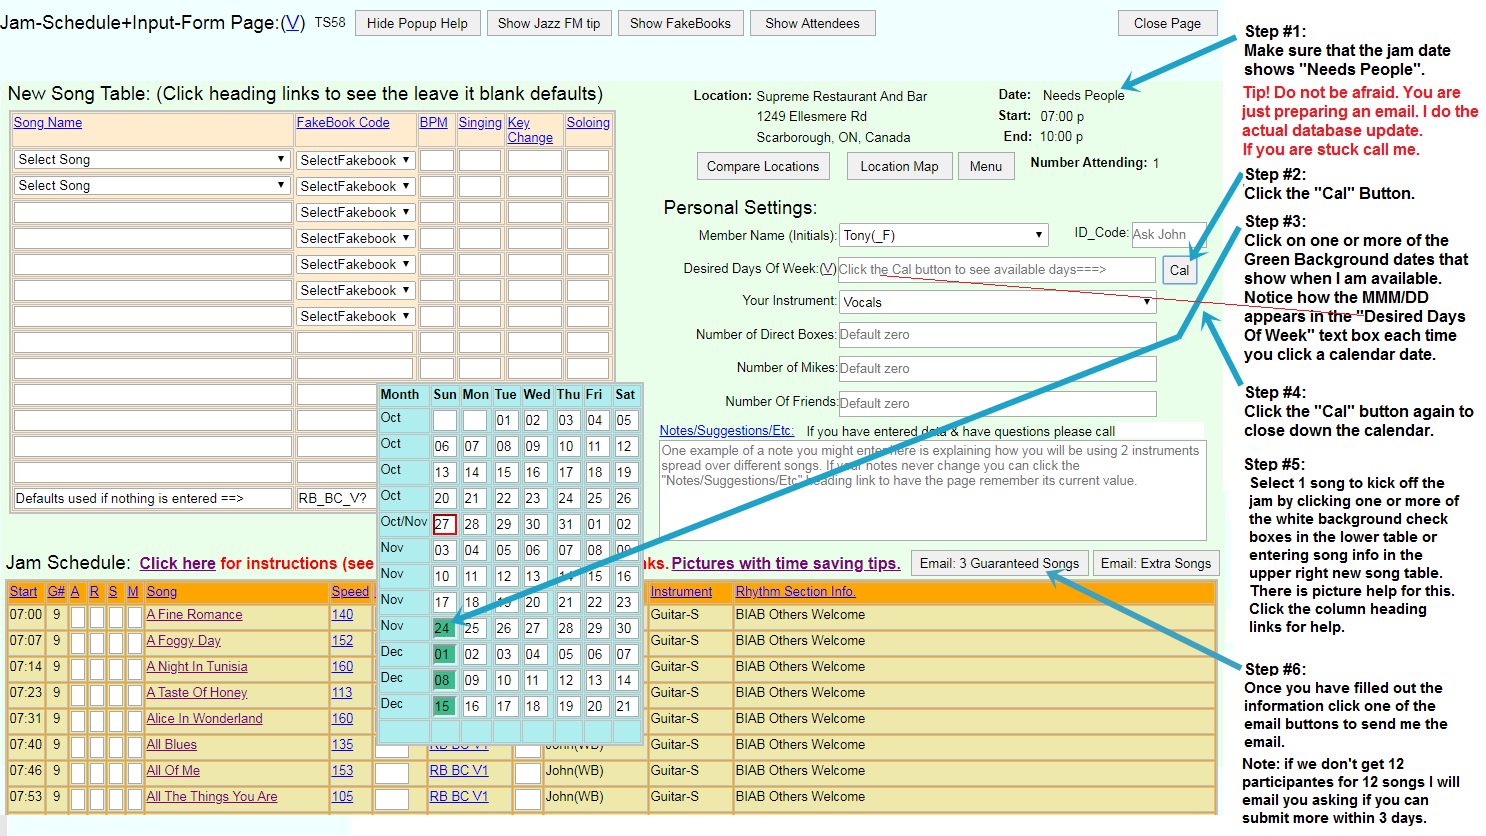Image resolution: width=1486 pixels, height=836 pixels.
Task: Focus the Number Of Friends field
Action: tap(997, 403)
